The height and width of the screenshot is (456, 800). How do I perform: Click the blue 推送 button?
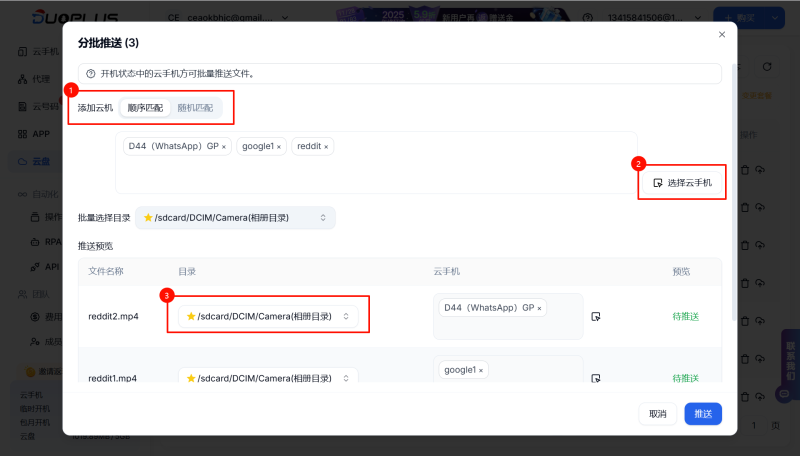pyautogui.click(x=703, y=414)
